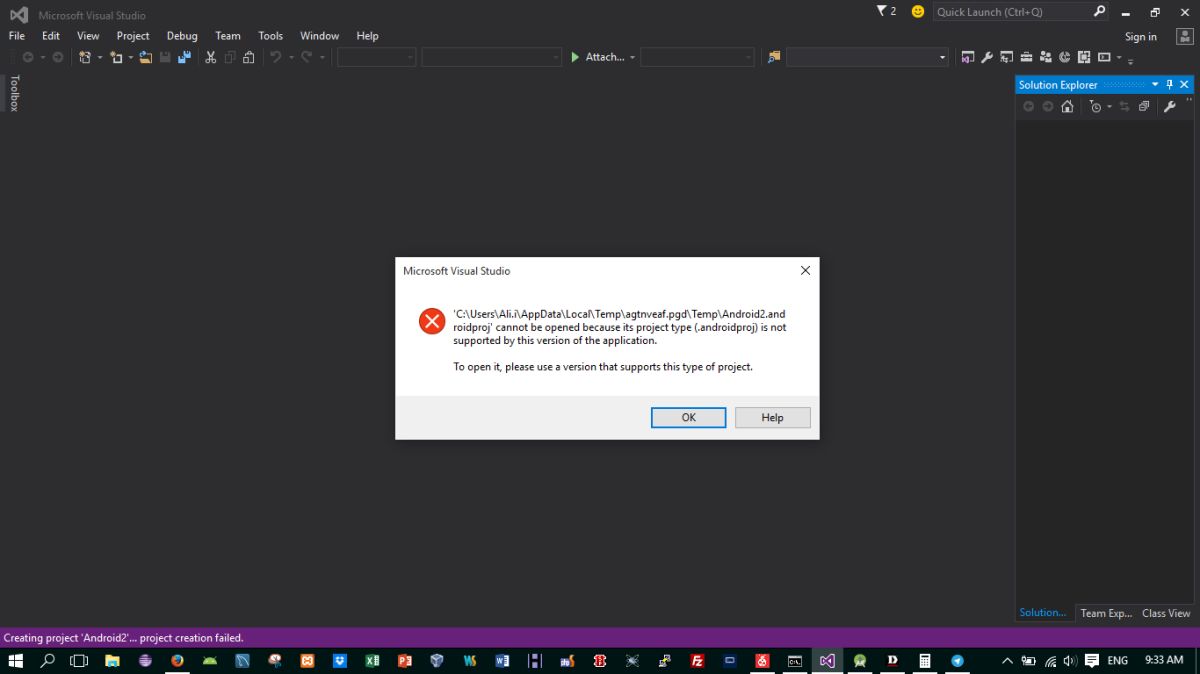Click the Undo arrow icon
The width and height of the screenshot is (1200, 674).
point(275,57)
